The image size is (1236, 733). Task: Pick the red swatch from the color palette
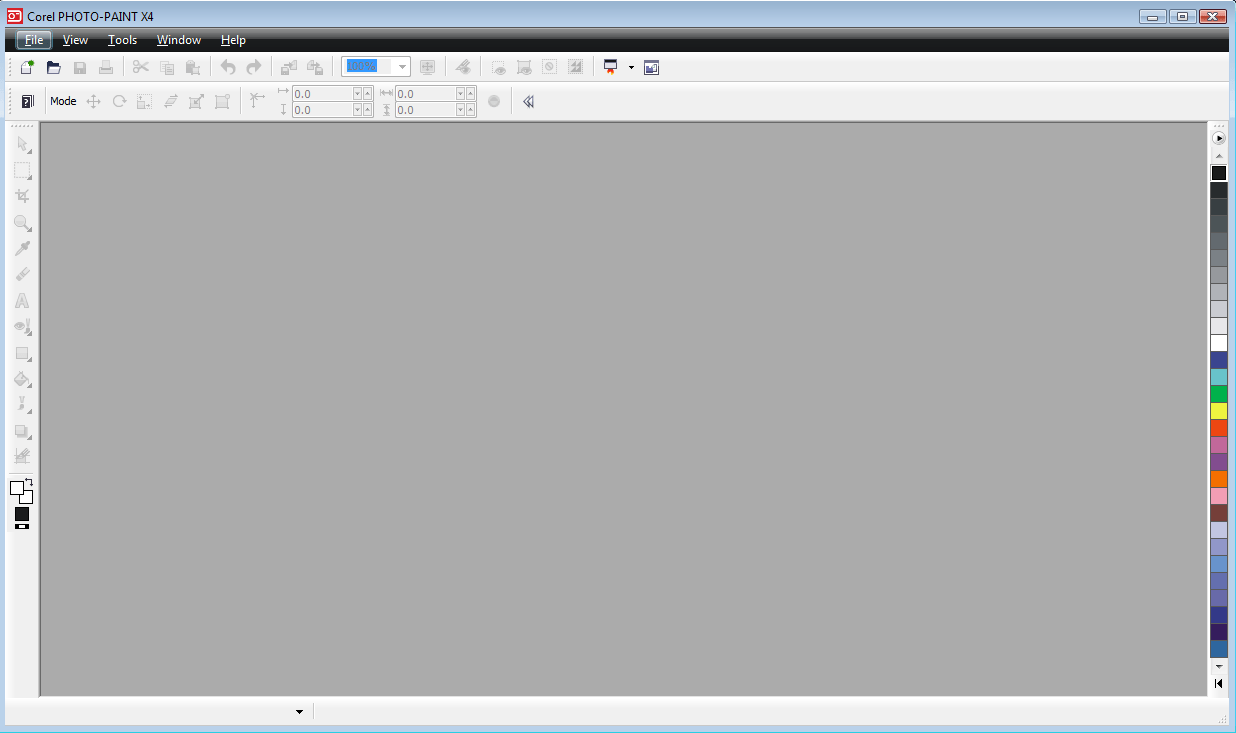(x=1218, y=427)
